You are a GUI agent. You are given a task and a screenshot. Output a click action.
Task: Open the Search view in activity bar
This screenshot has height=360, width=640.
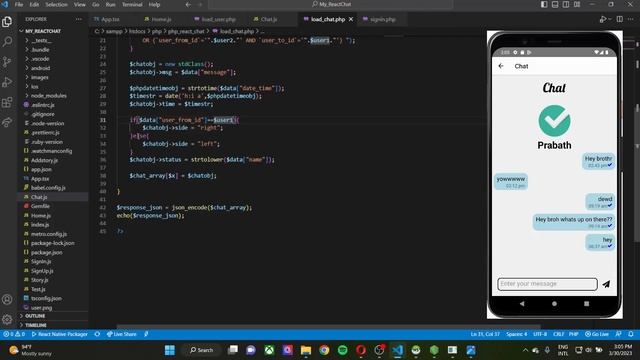(7, 42)
